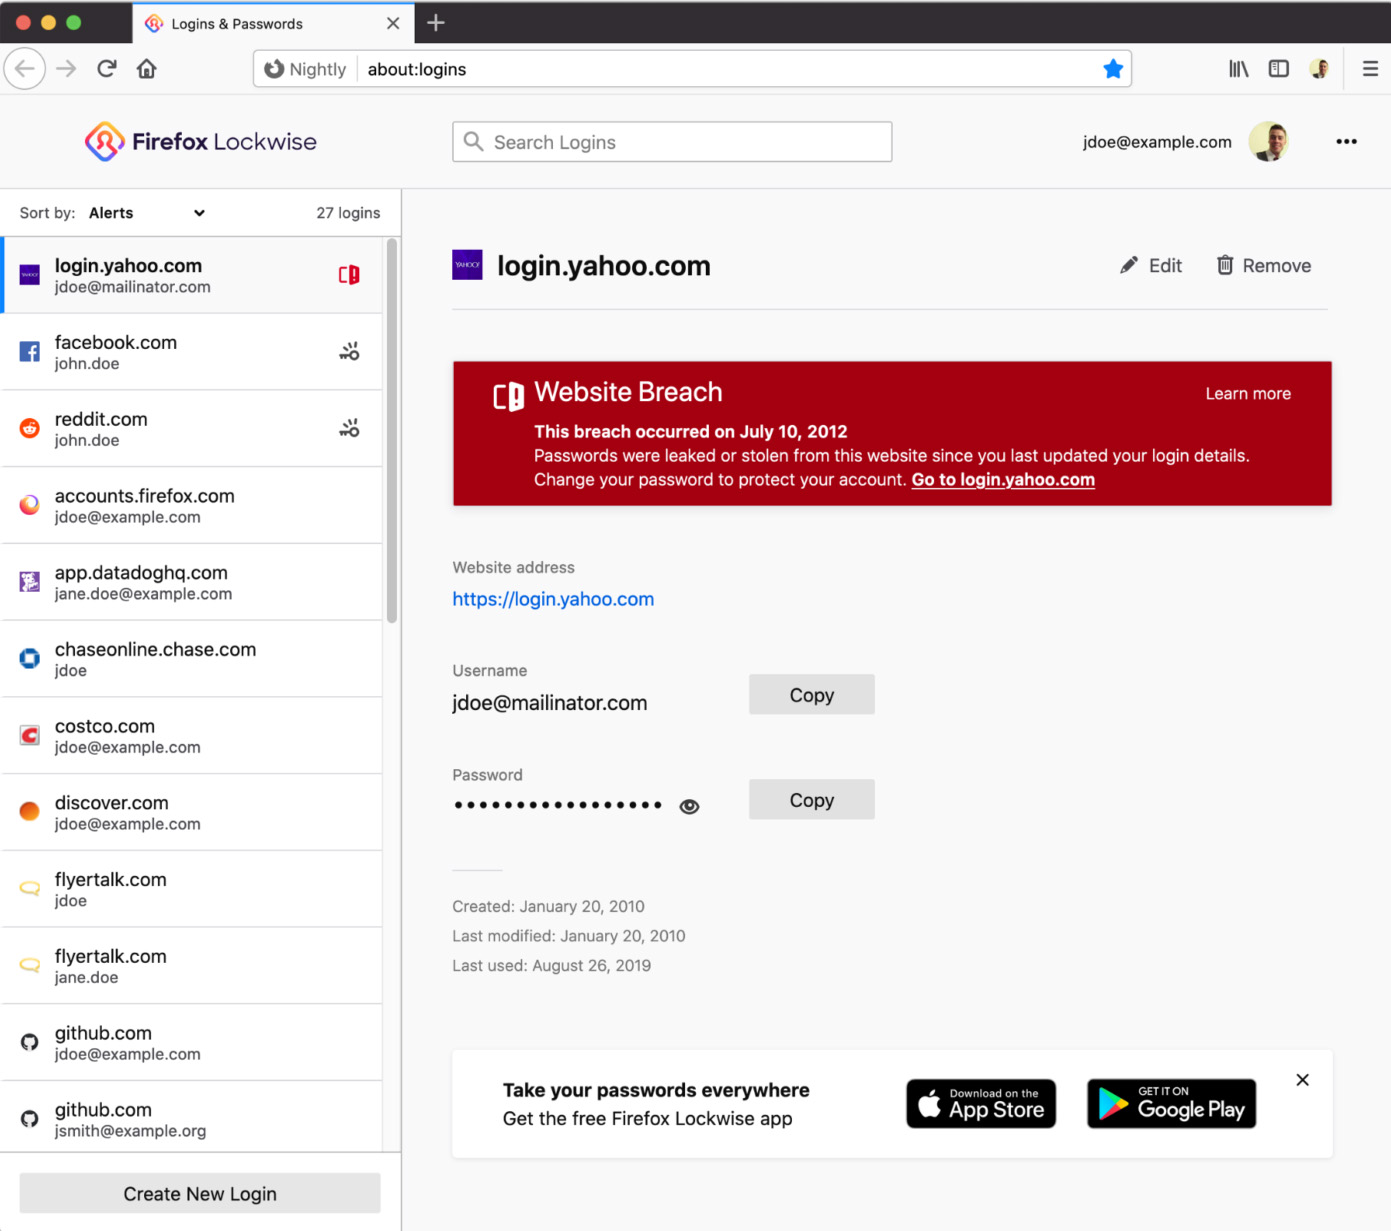The width and height of the screenshot is (1391, 1231).
Task: Copy the password
Action: 812,800
